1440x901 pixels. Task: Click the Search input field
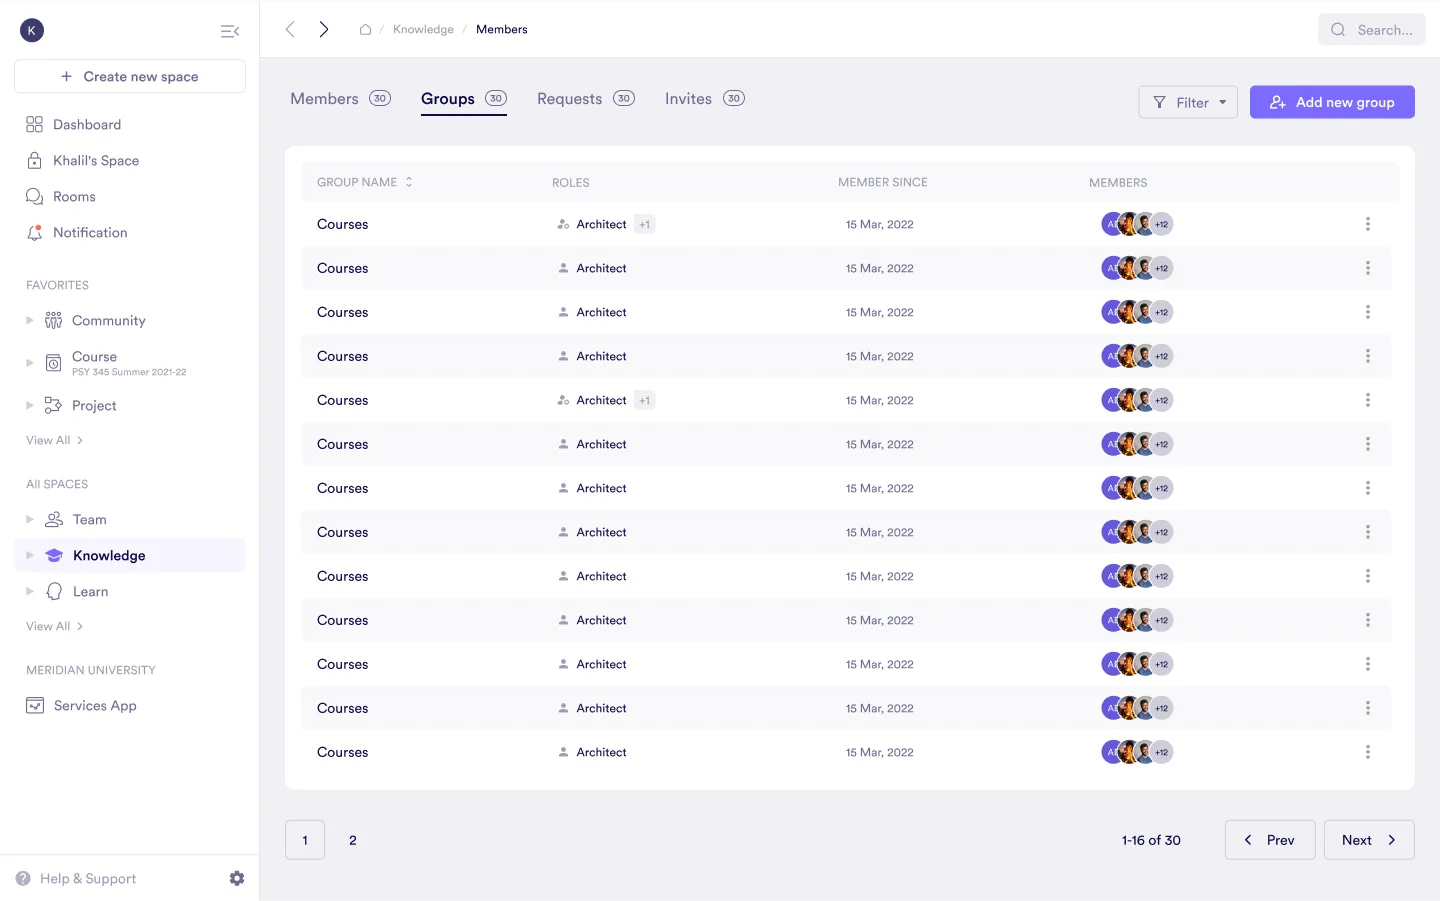tap(1372, 30)
